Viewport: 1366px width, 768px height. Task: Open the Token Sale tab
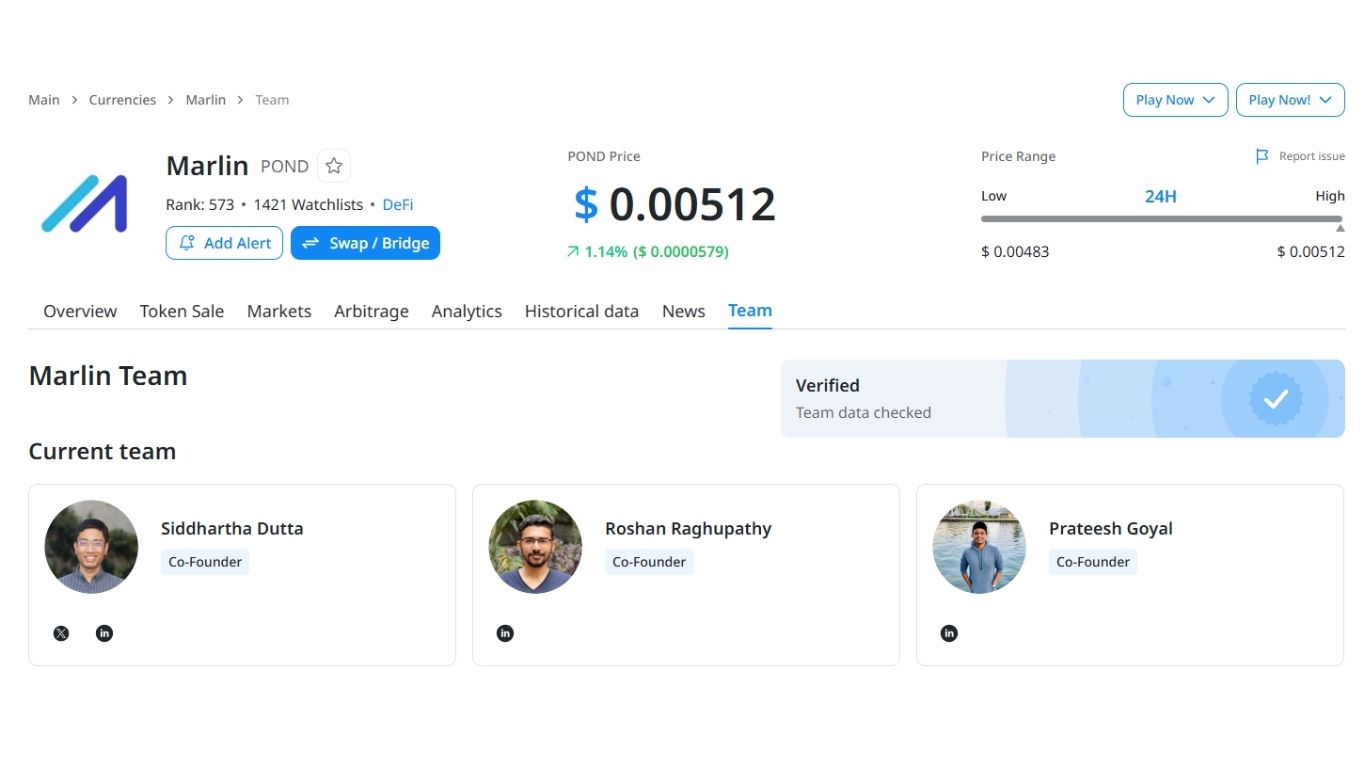click(182, 311)
